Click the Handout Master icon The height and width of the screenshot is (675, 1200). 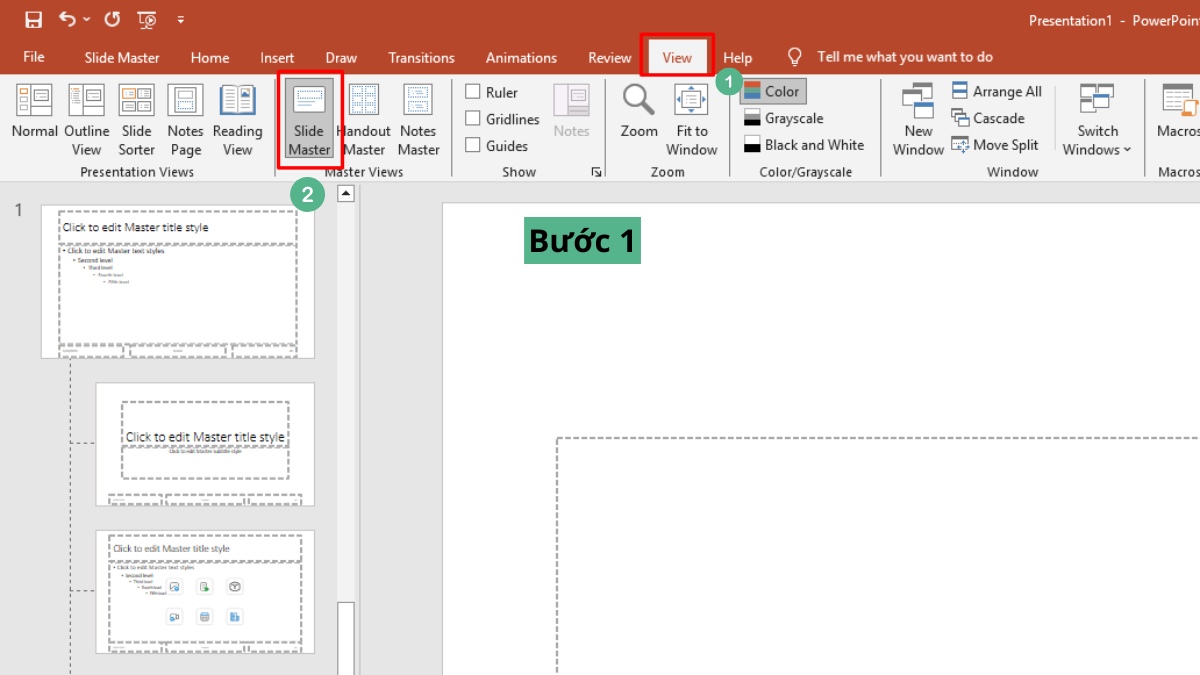pos(364,120)
